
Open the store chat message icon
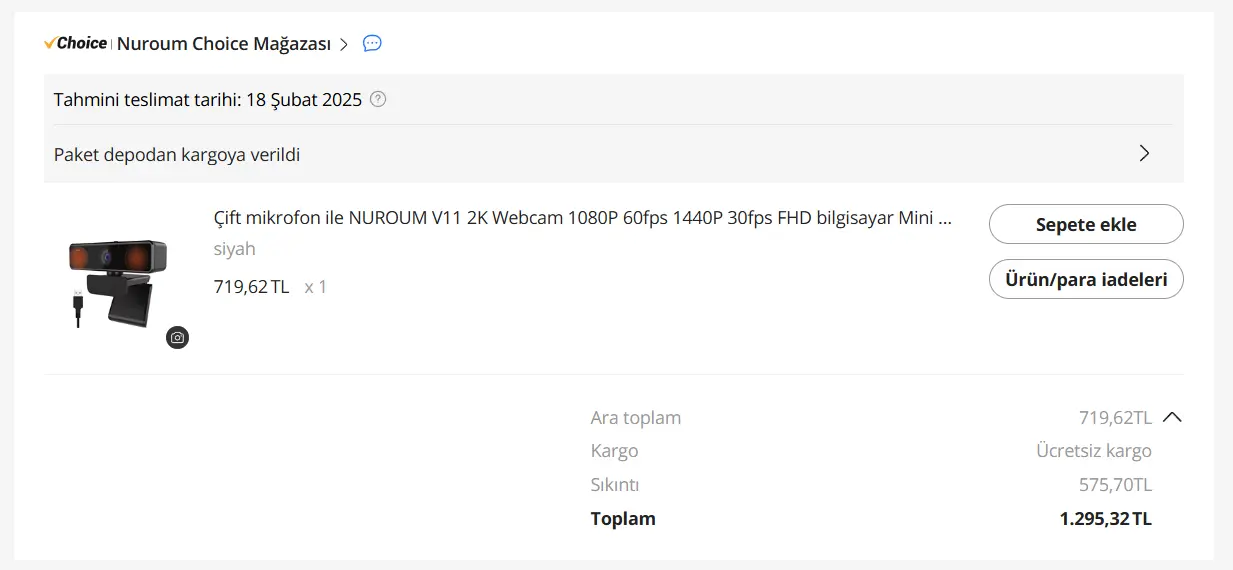pyautogui.click(x=372, y=43)
